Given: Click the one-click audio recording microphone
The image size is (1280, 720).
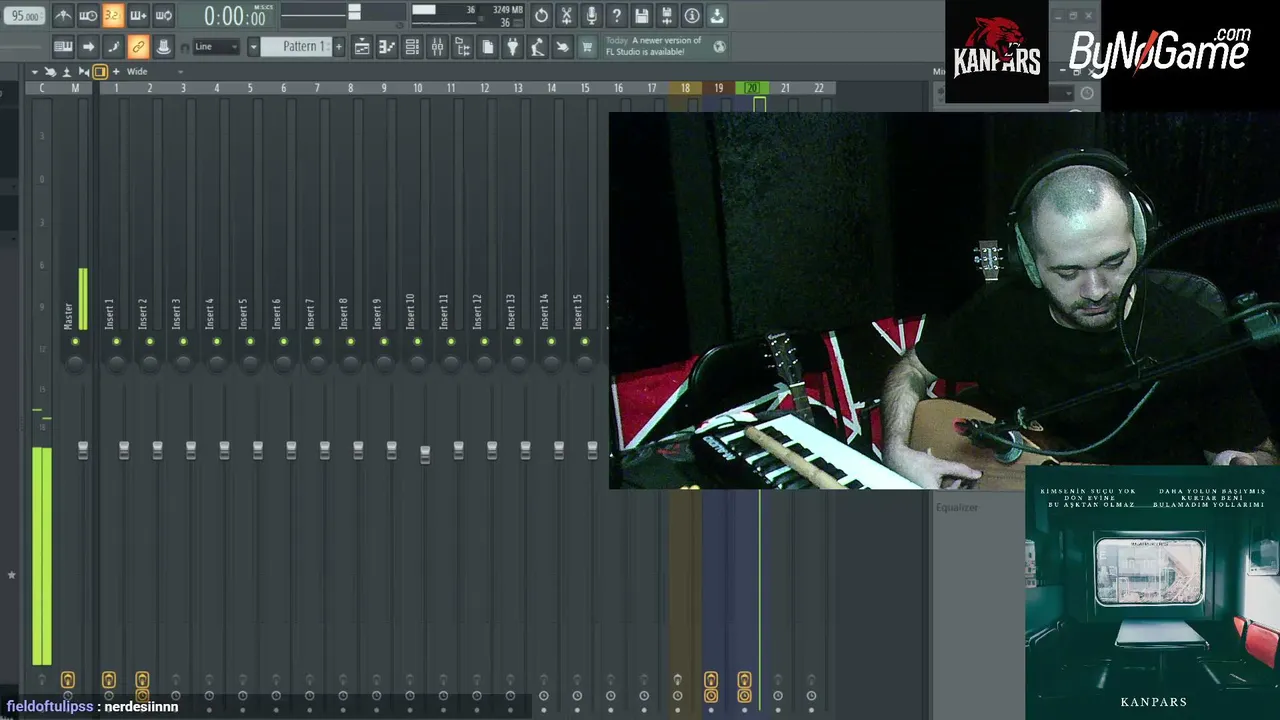Looking at the screenshot, I should [591, 16].
